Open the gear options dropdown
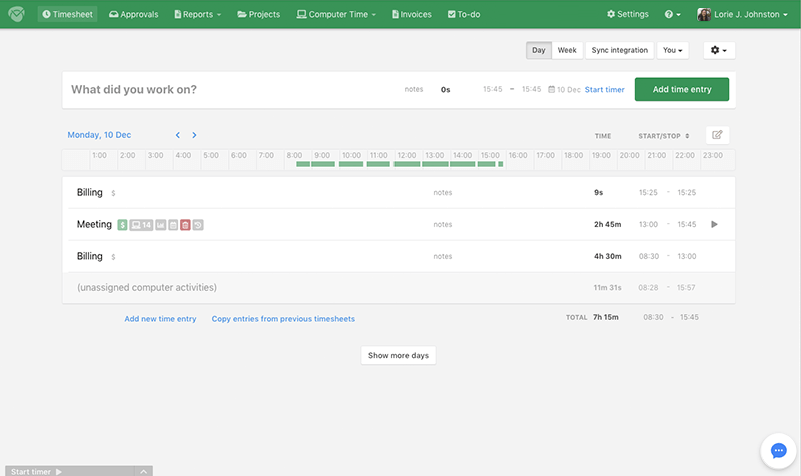The height and width of the screenshot is (476, 801). click(x=719, y=50)
